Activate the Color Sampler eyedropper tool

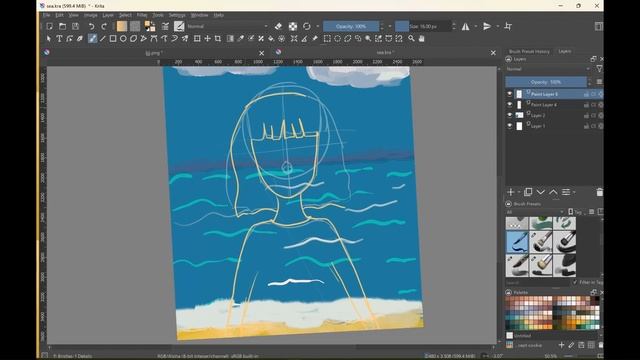tap(241, 38)
